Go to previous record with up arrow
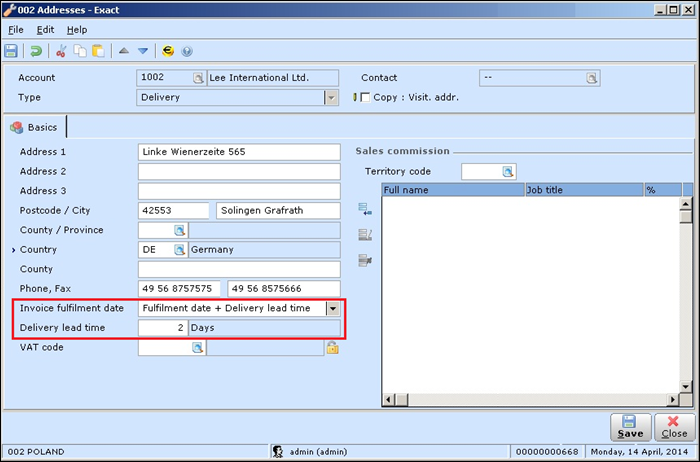700x462 pixels. pyautogui.click(x=124, y=51)
